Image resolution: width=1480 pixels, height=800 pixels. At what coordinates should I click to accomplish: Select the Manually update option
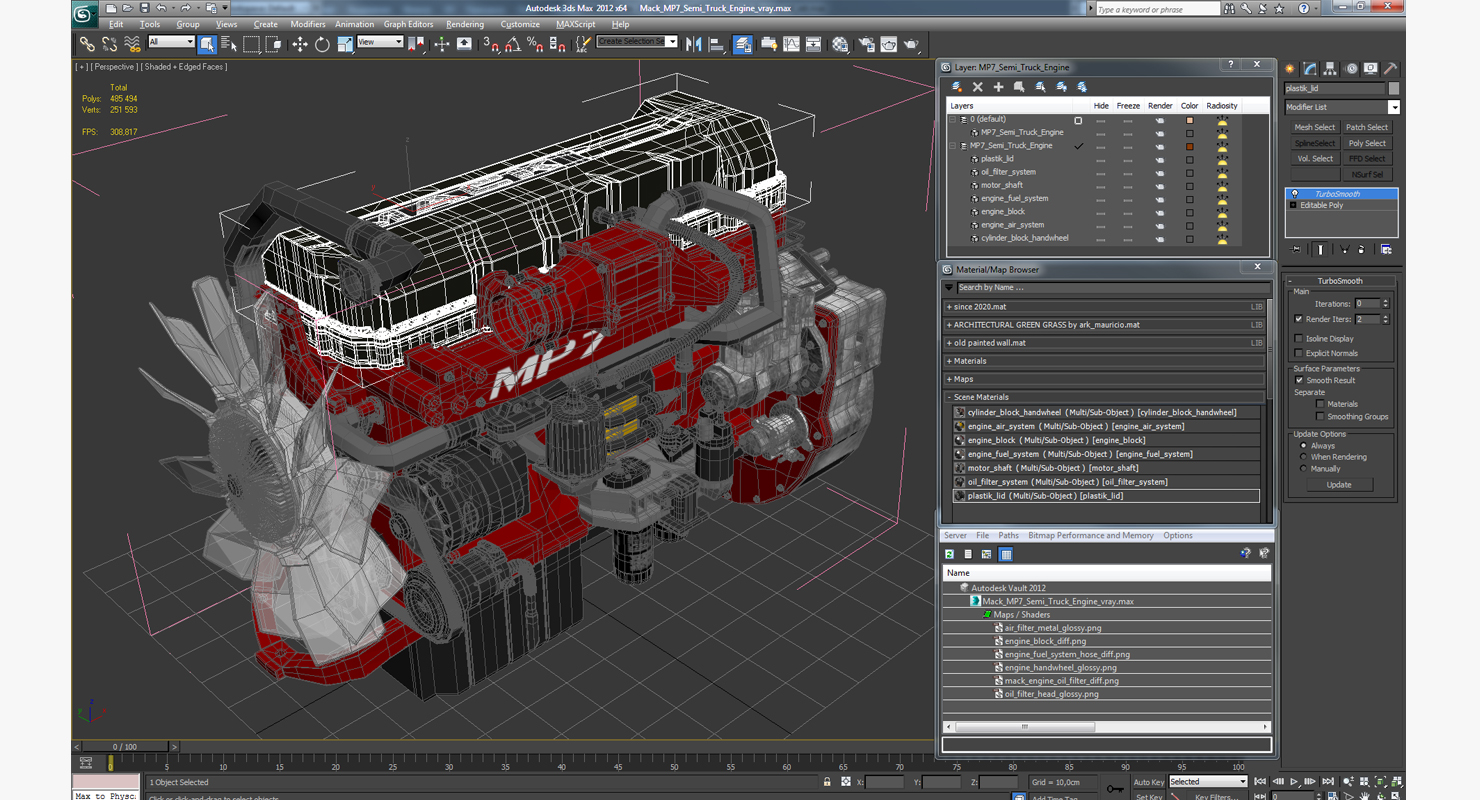pyautogui.click(x=1303, y=468)
